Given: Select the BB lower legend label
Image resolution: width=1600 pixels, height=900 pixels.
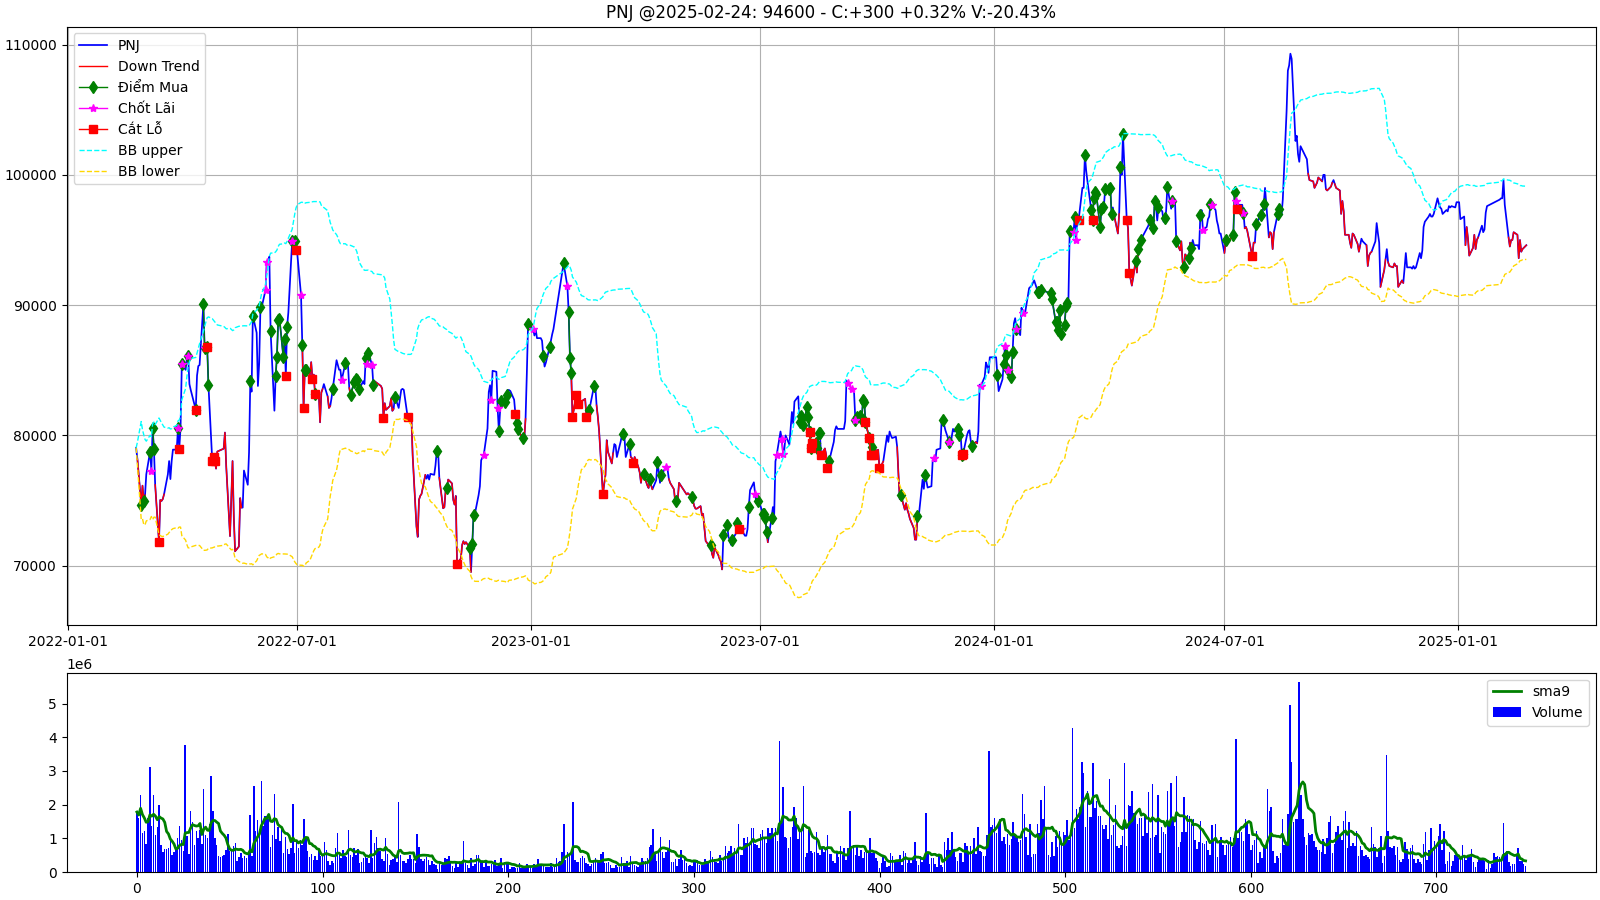Looking at the screenshot, I should [x=149, y=171].
